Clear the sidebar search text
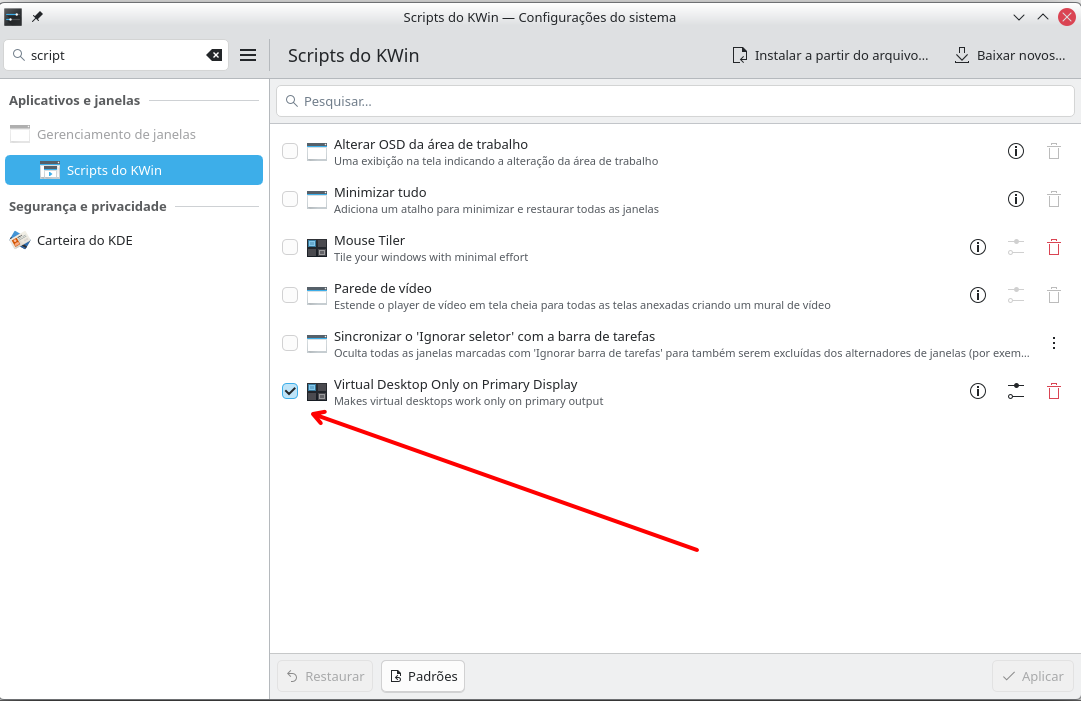The height and width of the screenshot is (701, 1081). point(214,55)
